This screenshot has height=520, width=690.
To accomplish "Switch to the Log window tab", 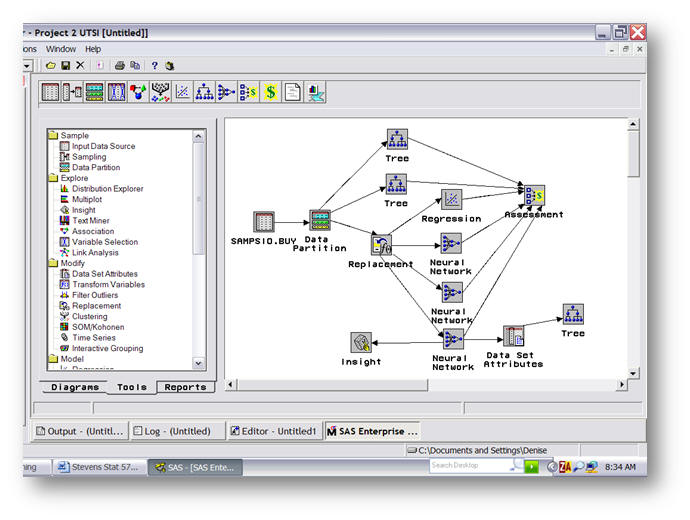I will click(178, 431).
